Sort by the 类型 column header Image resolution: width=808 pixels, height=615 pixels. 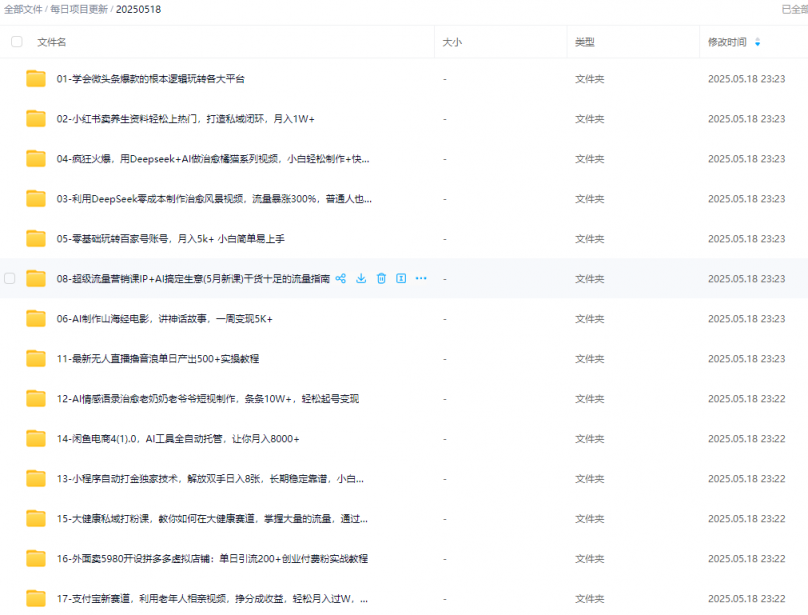(584, 42)
